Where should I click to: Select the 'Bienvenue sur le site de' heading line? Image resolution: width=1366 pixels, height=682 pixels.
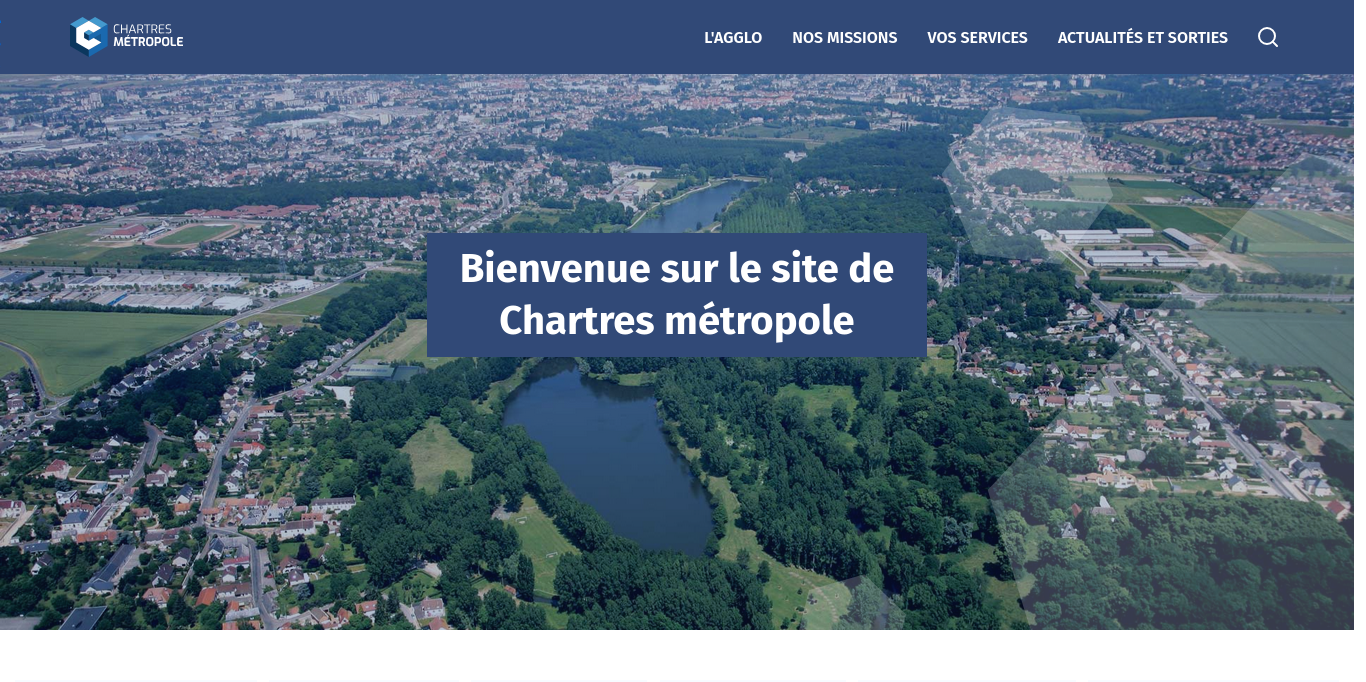click(x=676, y=269)
